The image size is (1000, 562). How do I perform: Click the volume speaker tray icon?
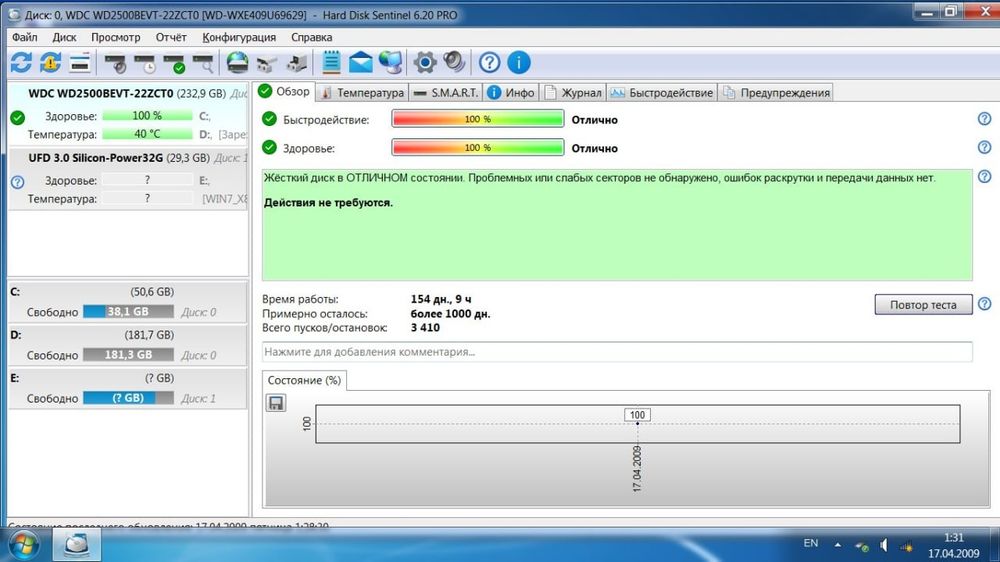coord(884,545)
